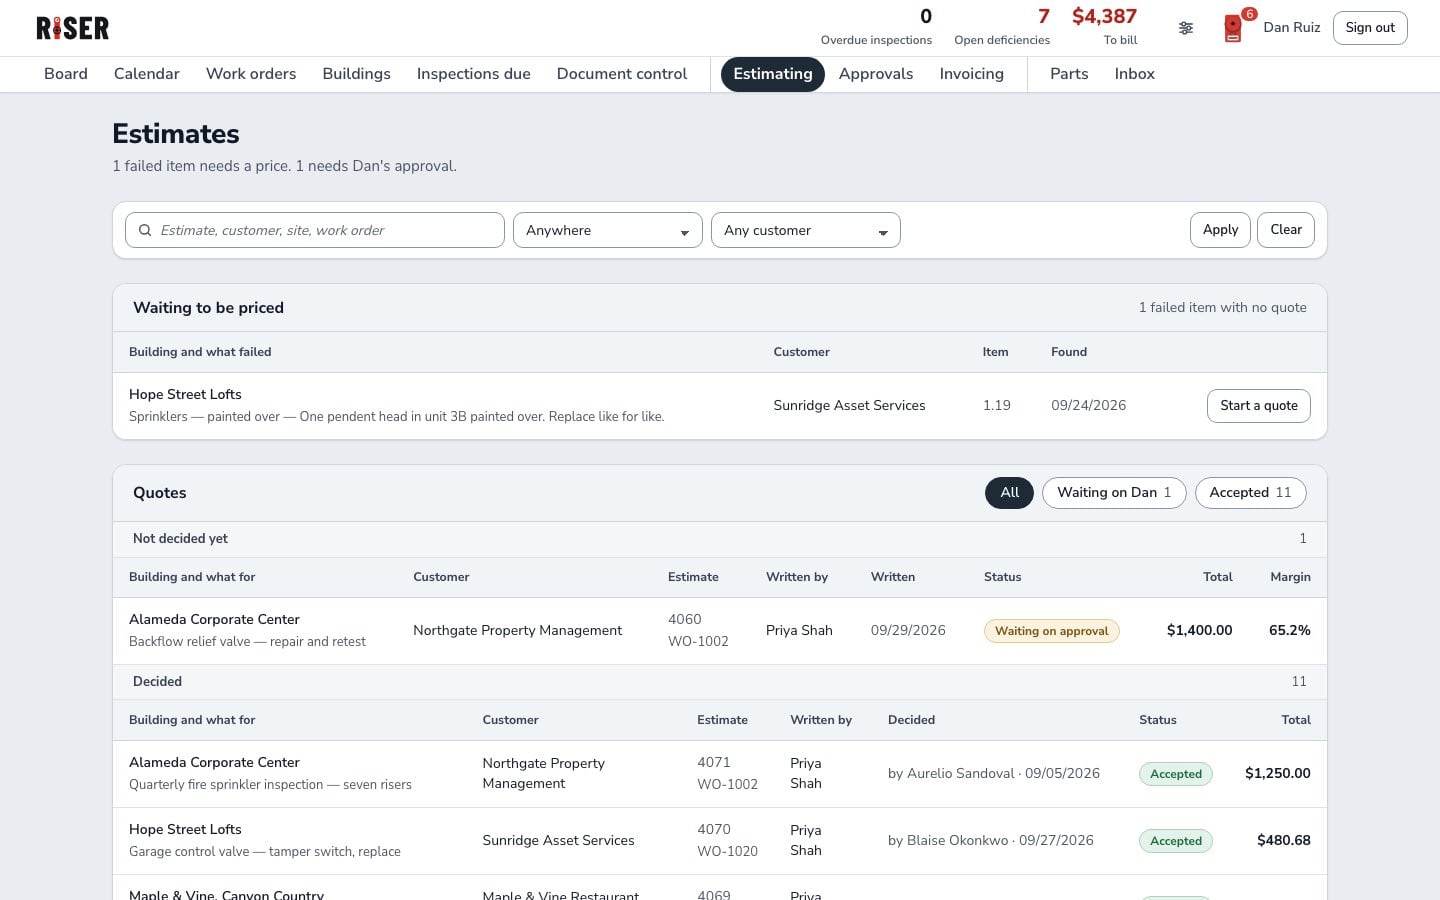Select the All quotes filter
This screenshot has width=1440, height=900.
coord(1009,492)
